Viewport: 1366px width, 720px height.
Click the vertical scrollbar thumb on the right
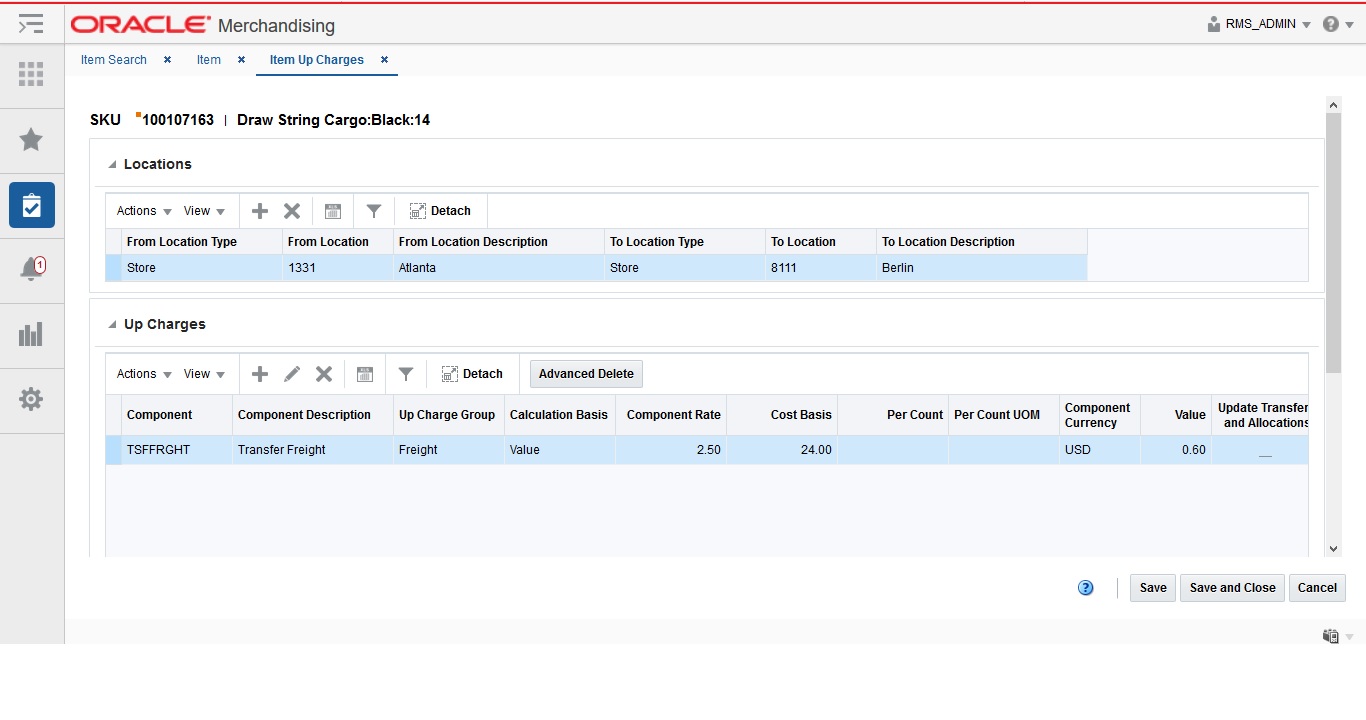(1333, 242)
